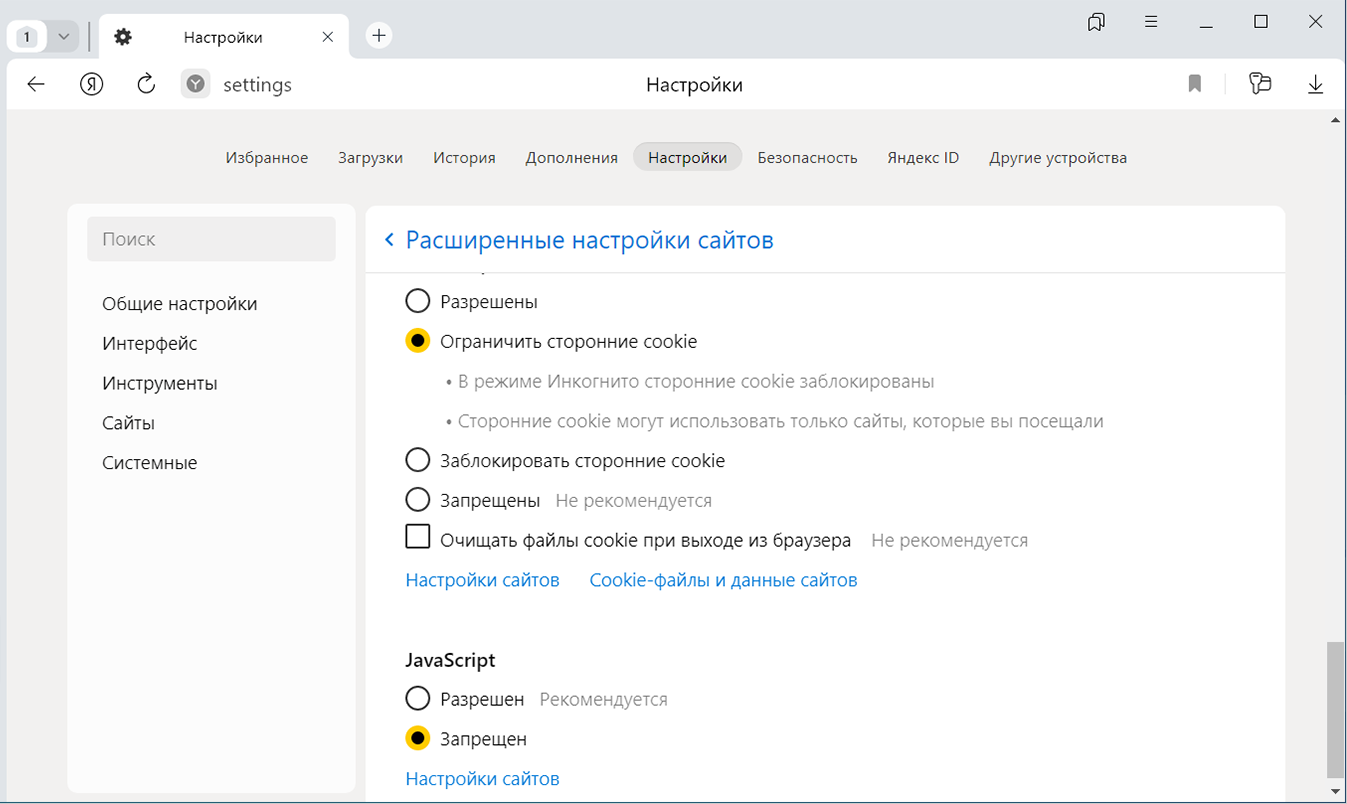Screen dimensions: 1347x804
Task: Click the Поиск settings search field
Action: coord(211,239)
